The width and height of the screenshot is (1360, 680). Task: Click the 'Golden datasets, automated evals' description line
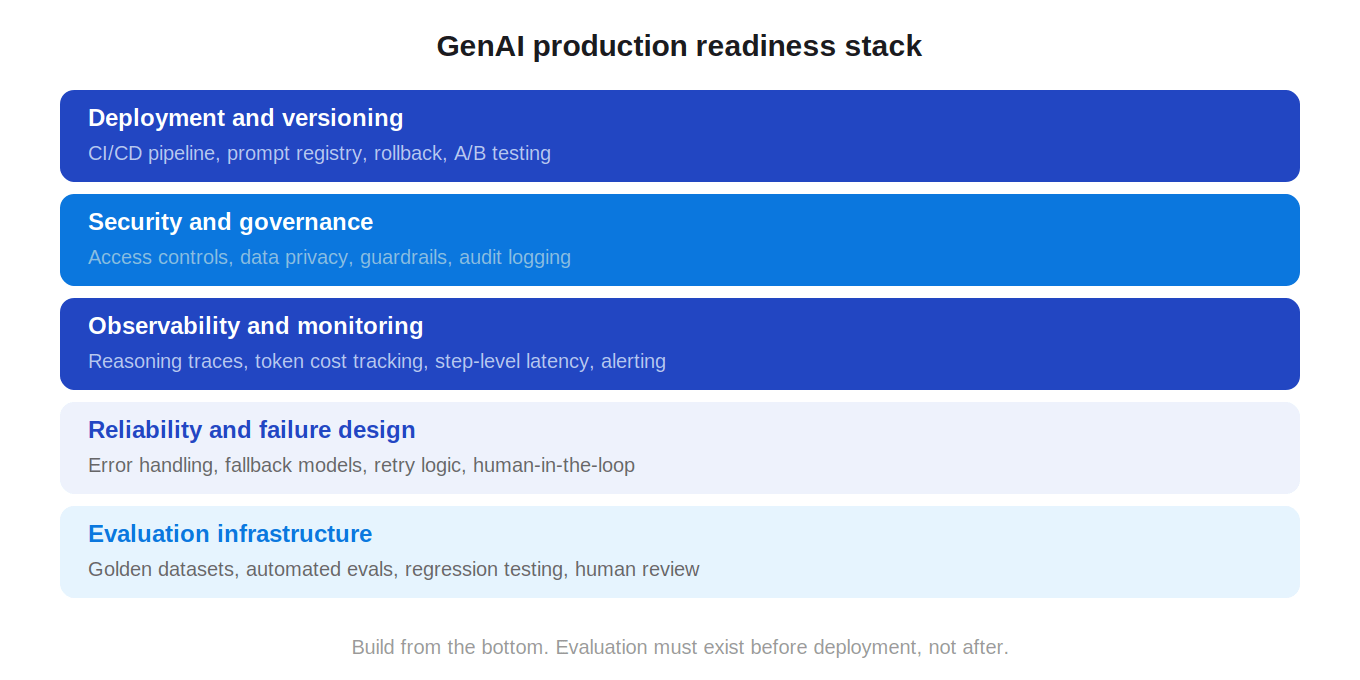(x=394, y=569)
